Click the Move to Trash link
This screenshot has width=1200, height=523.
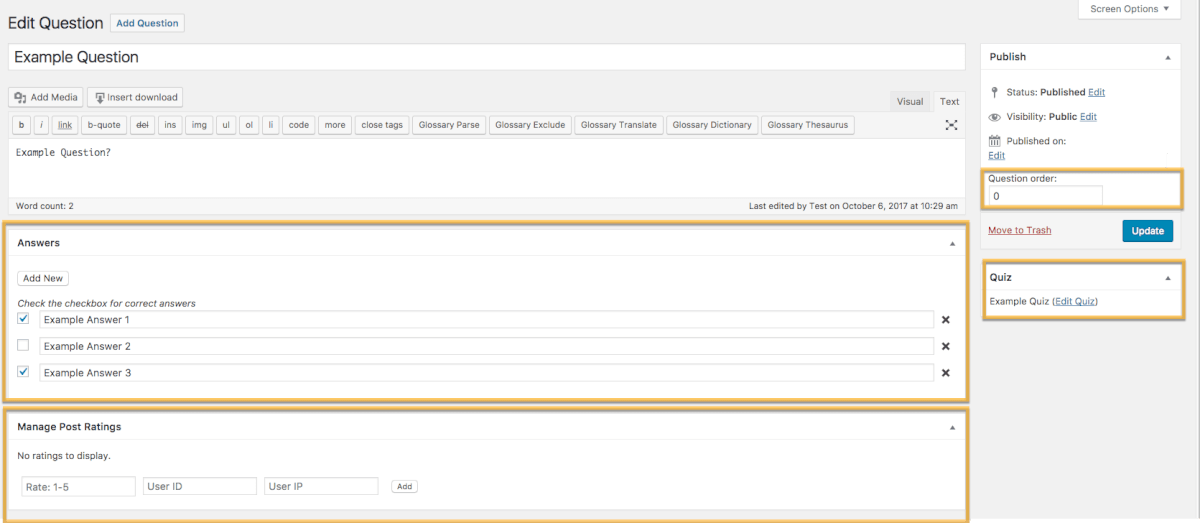[x=1019, y=230]
